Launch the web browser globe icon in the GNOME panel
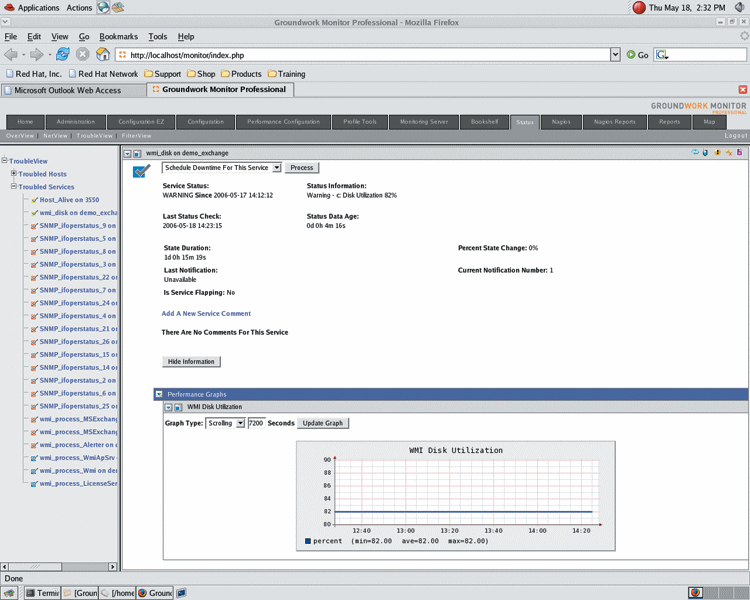Viewport: 750px width, 600px height. coord(103,7)
